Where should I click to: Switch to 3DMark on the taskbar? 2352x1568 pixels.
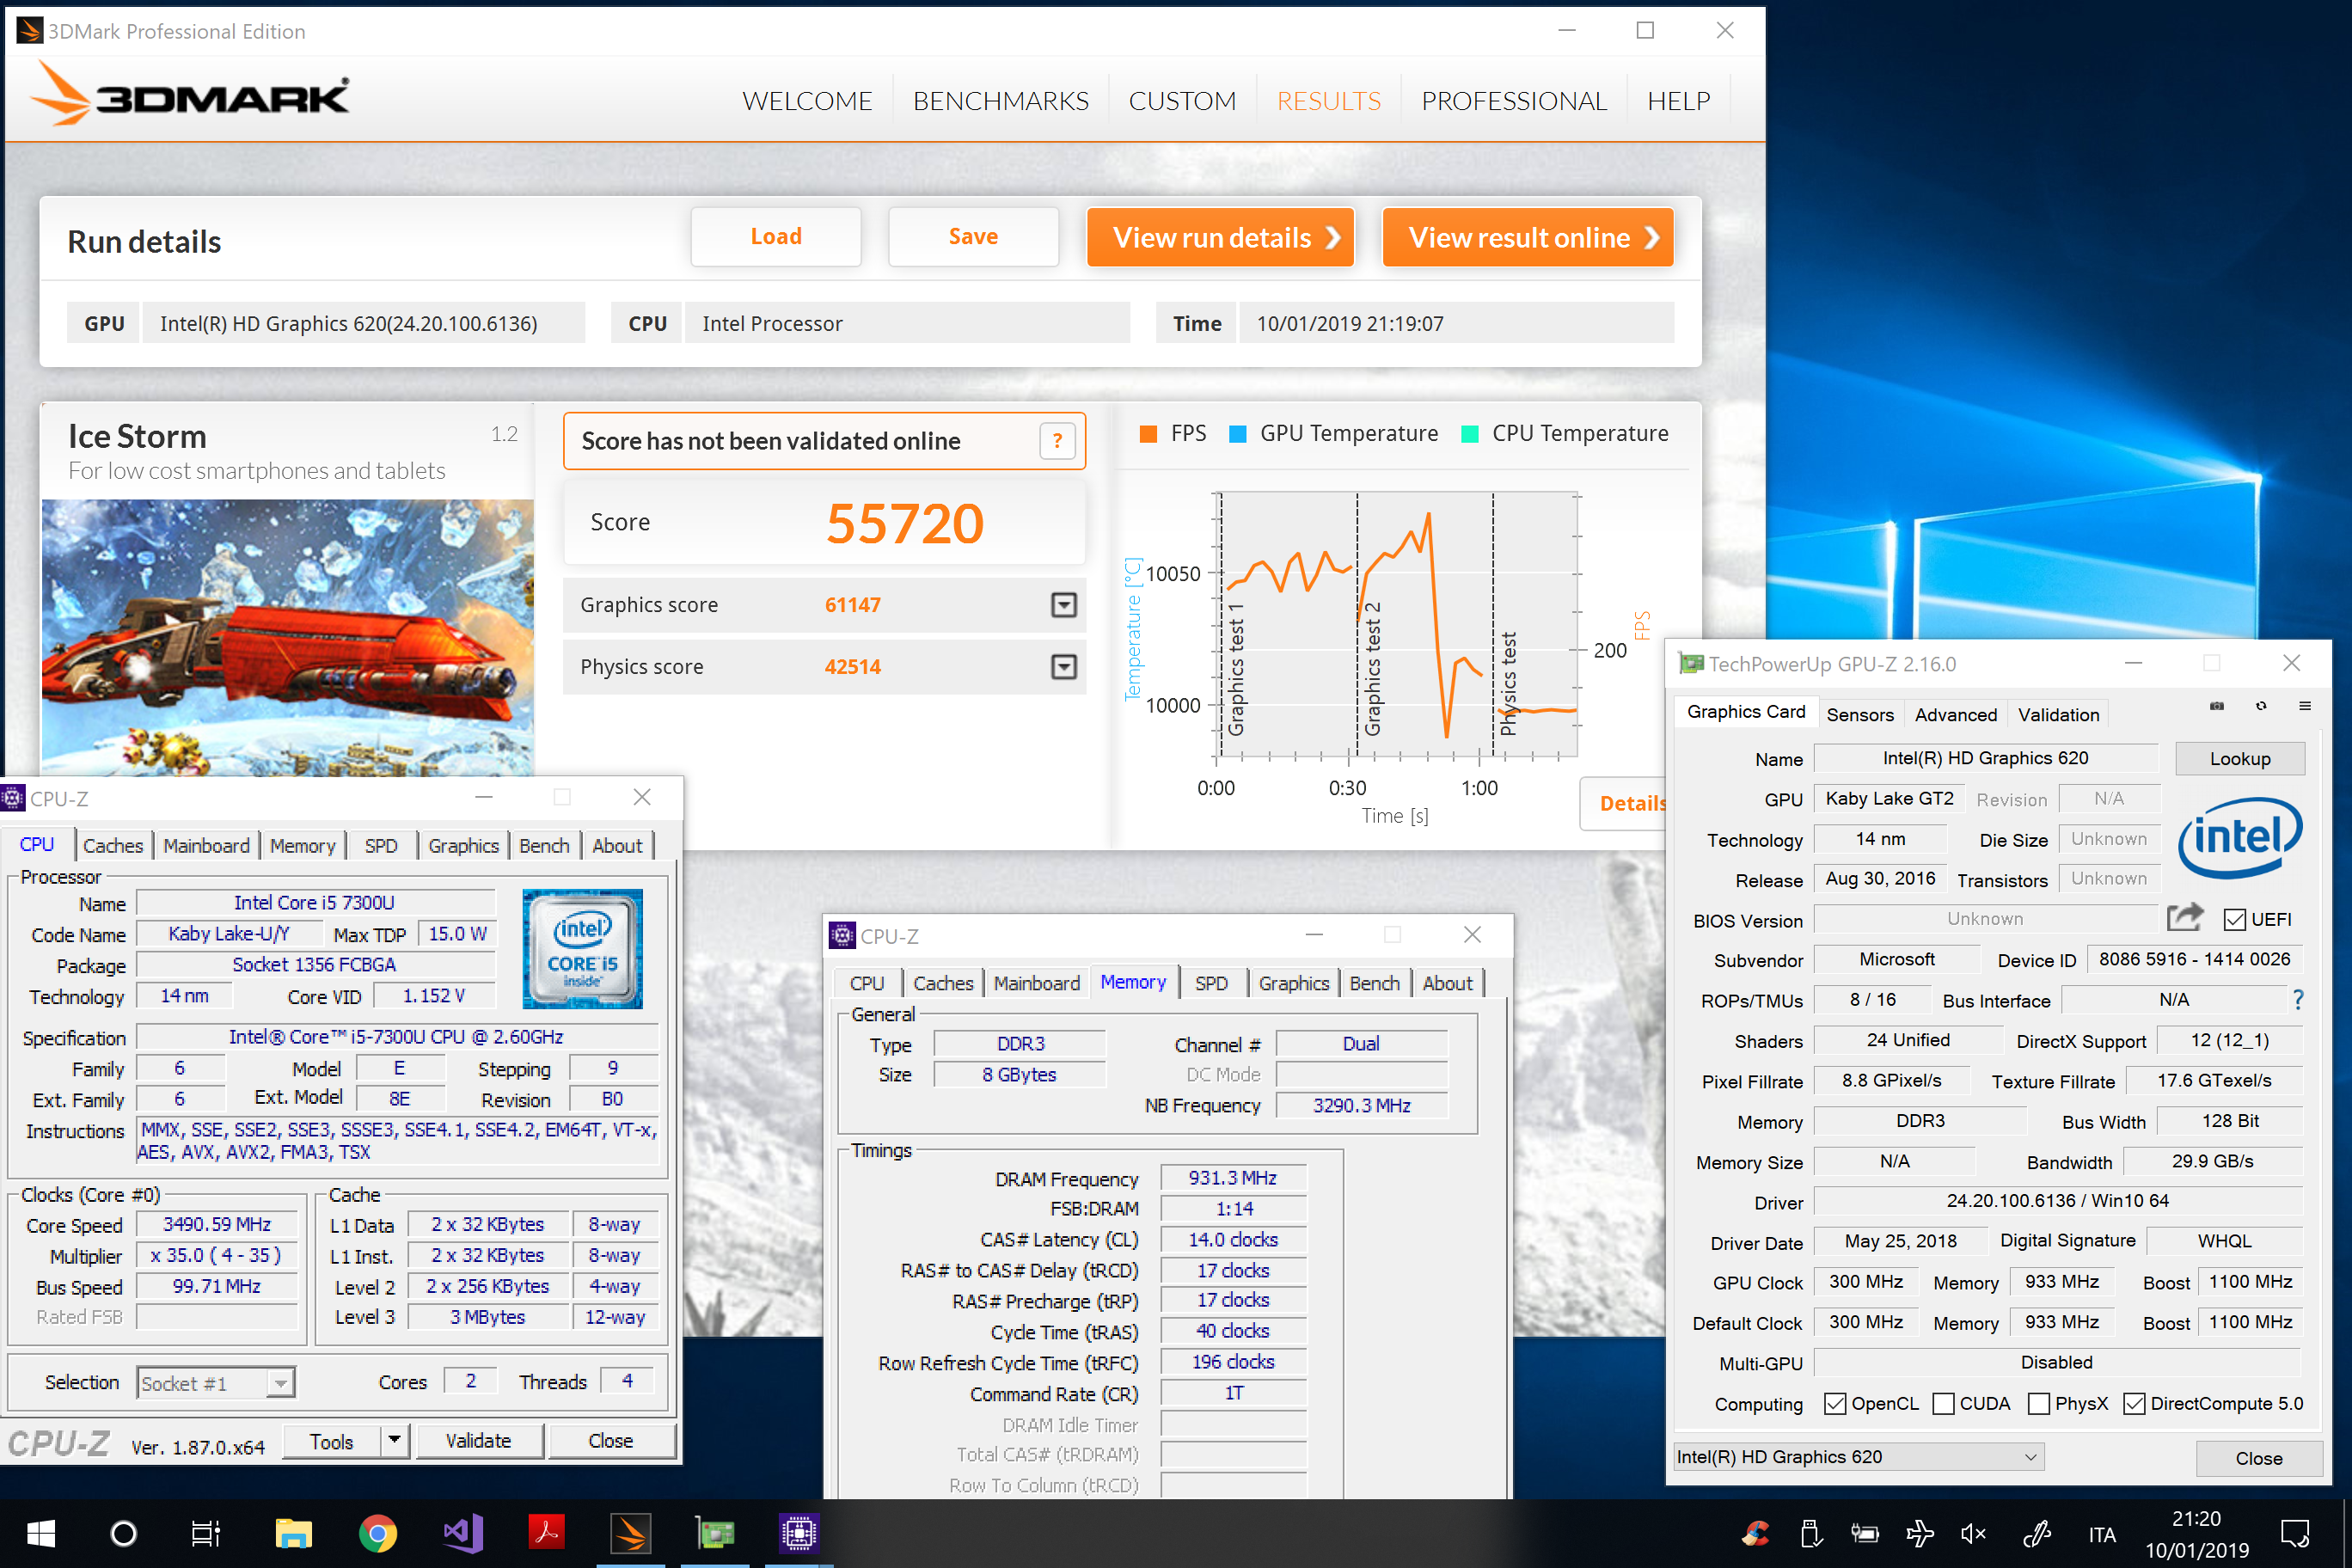point(631,1533)
